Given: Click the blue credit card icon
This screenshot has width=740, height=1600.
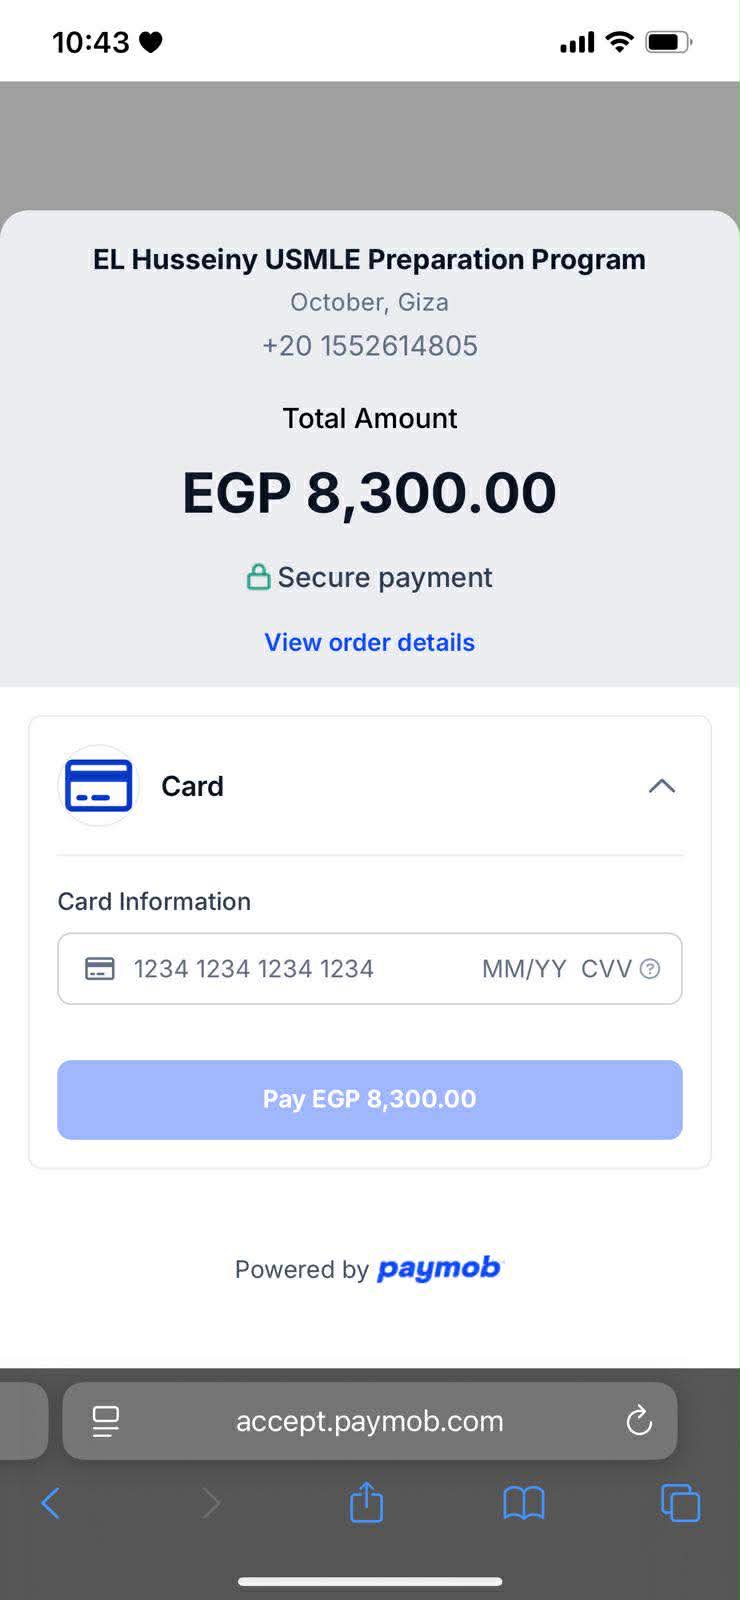Looking at the screenshot, I should (98, 786).
